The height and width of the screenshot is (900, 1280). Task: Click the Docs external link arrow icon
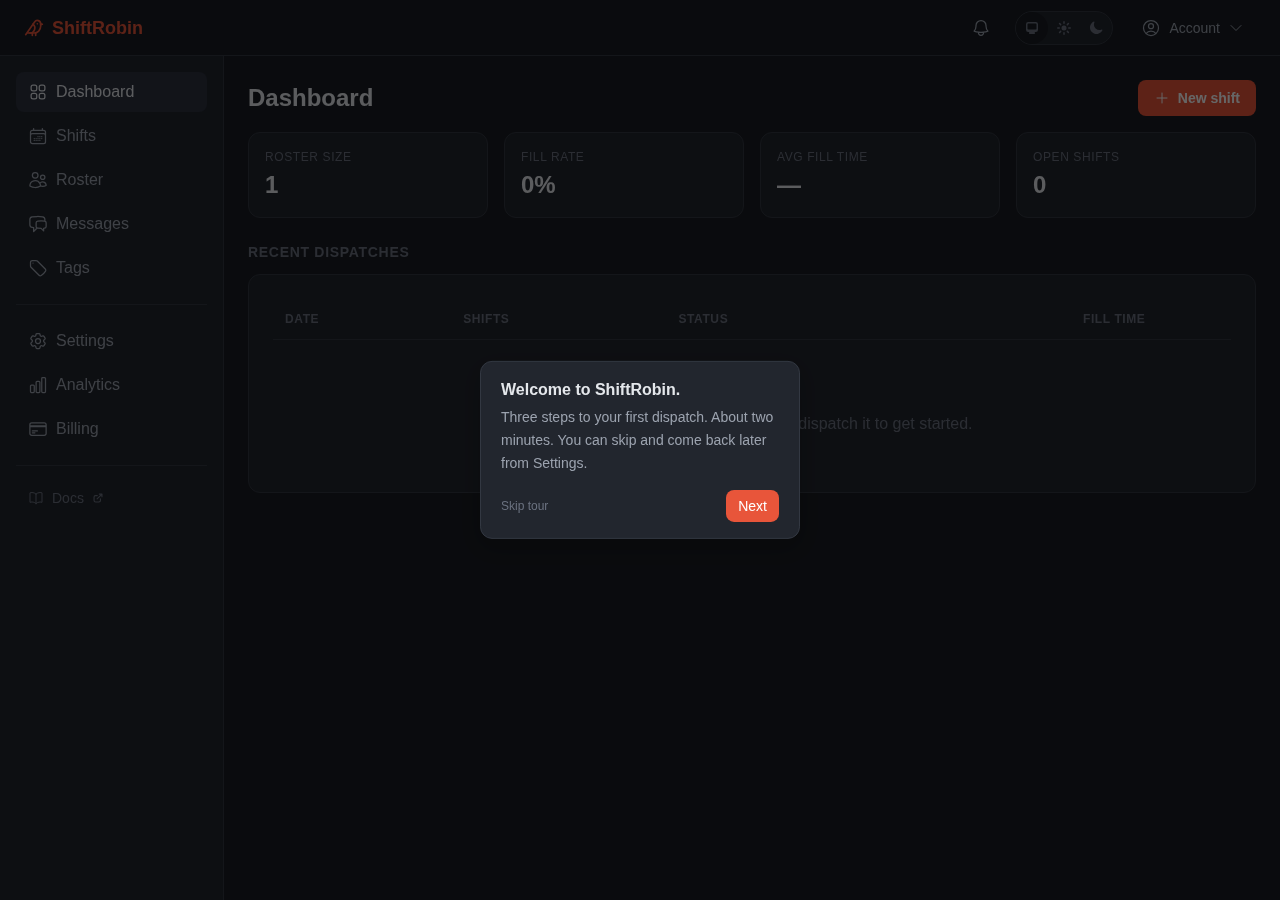[98, 498]
